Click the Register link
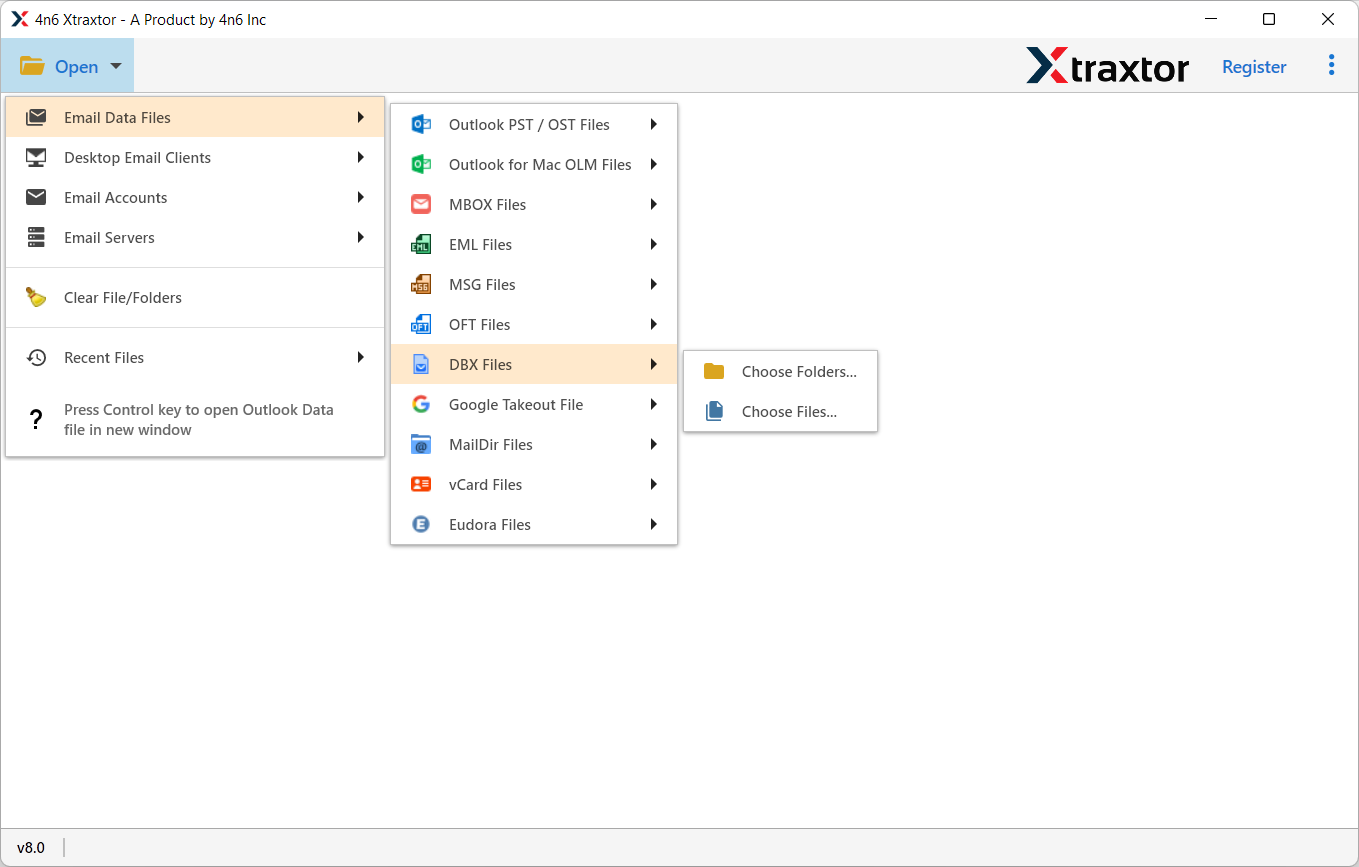This screenshot has width=1359, height=867. click(1254, 66)
